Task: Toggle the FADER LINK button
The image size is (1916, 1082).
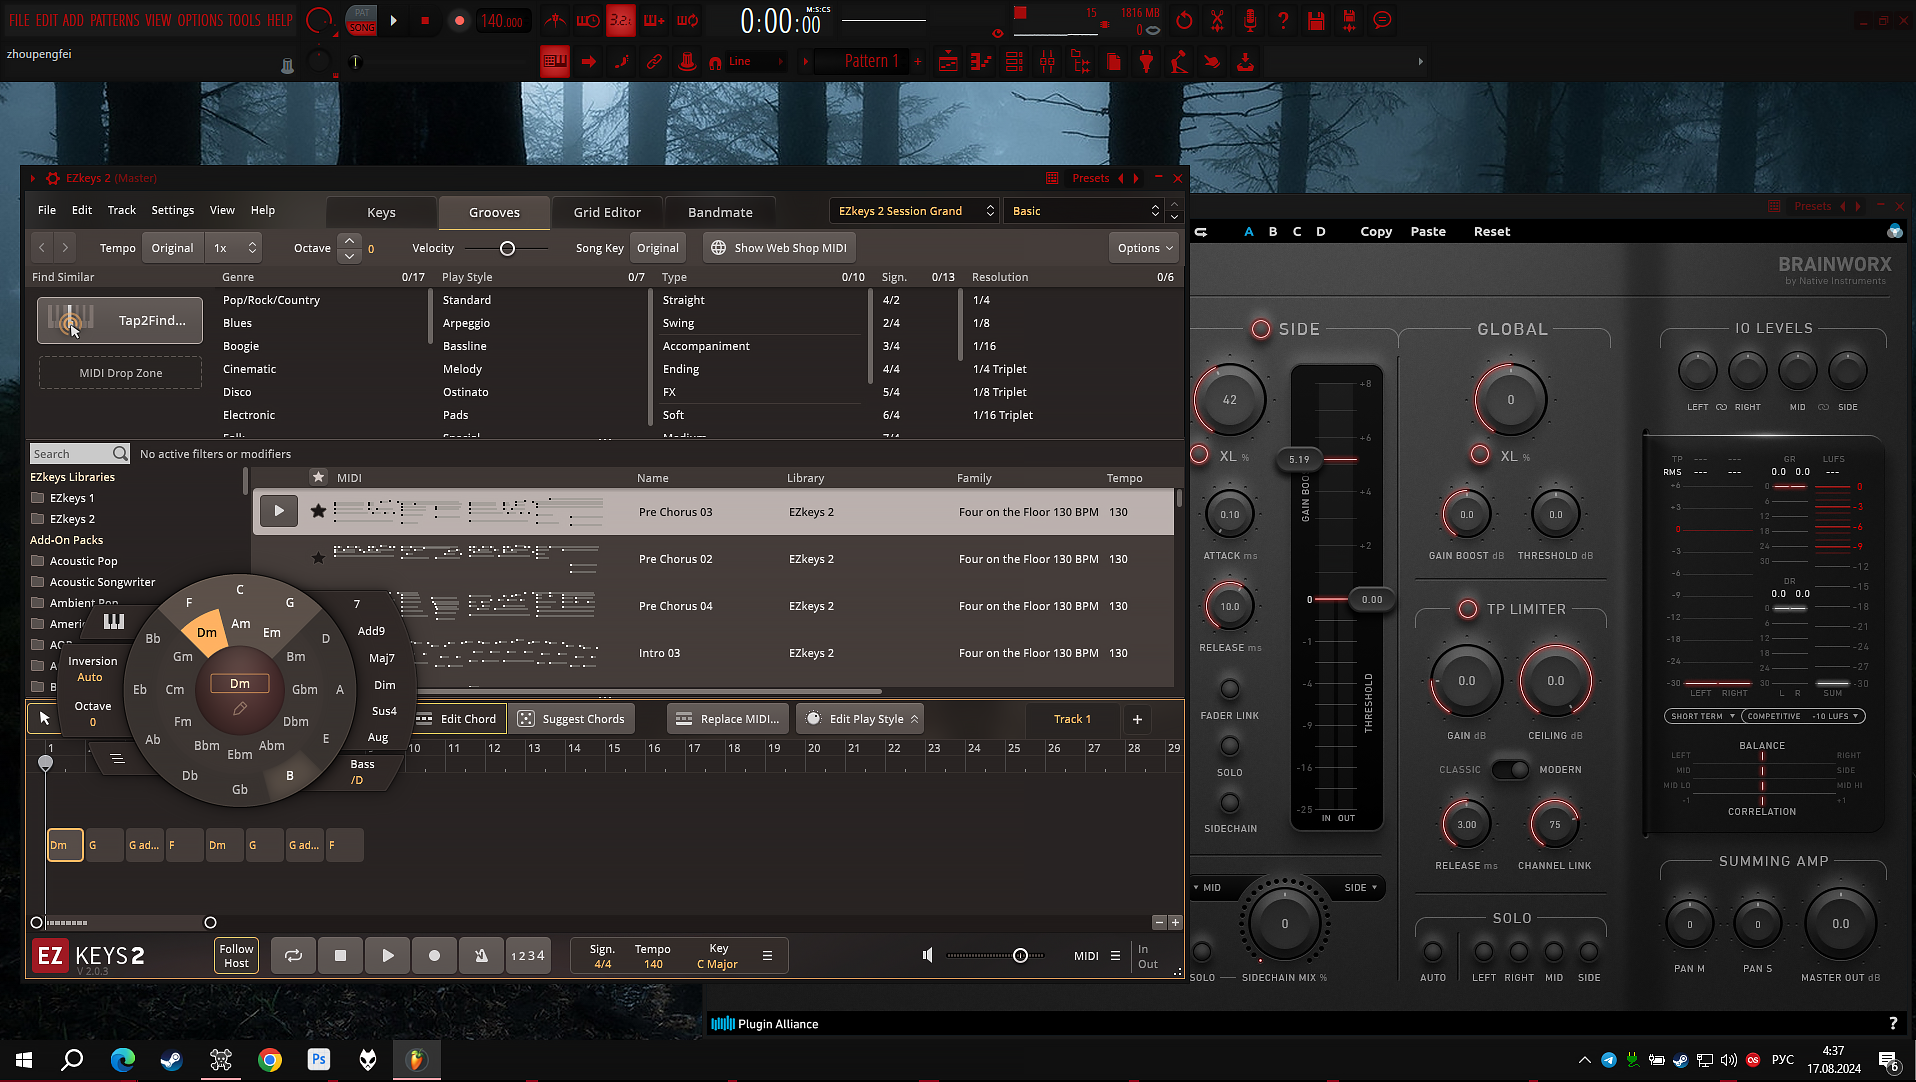Action: pos(1230,688)
